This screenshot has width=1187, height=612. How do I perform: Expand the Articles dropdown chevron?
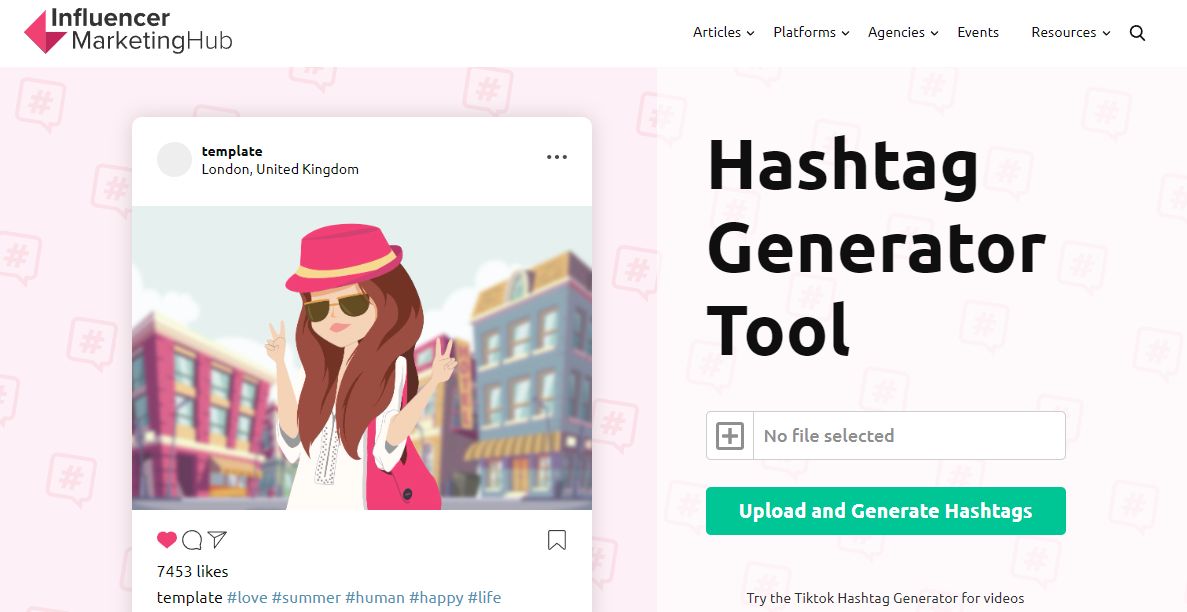coord(750,33)
